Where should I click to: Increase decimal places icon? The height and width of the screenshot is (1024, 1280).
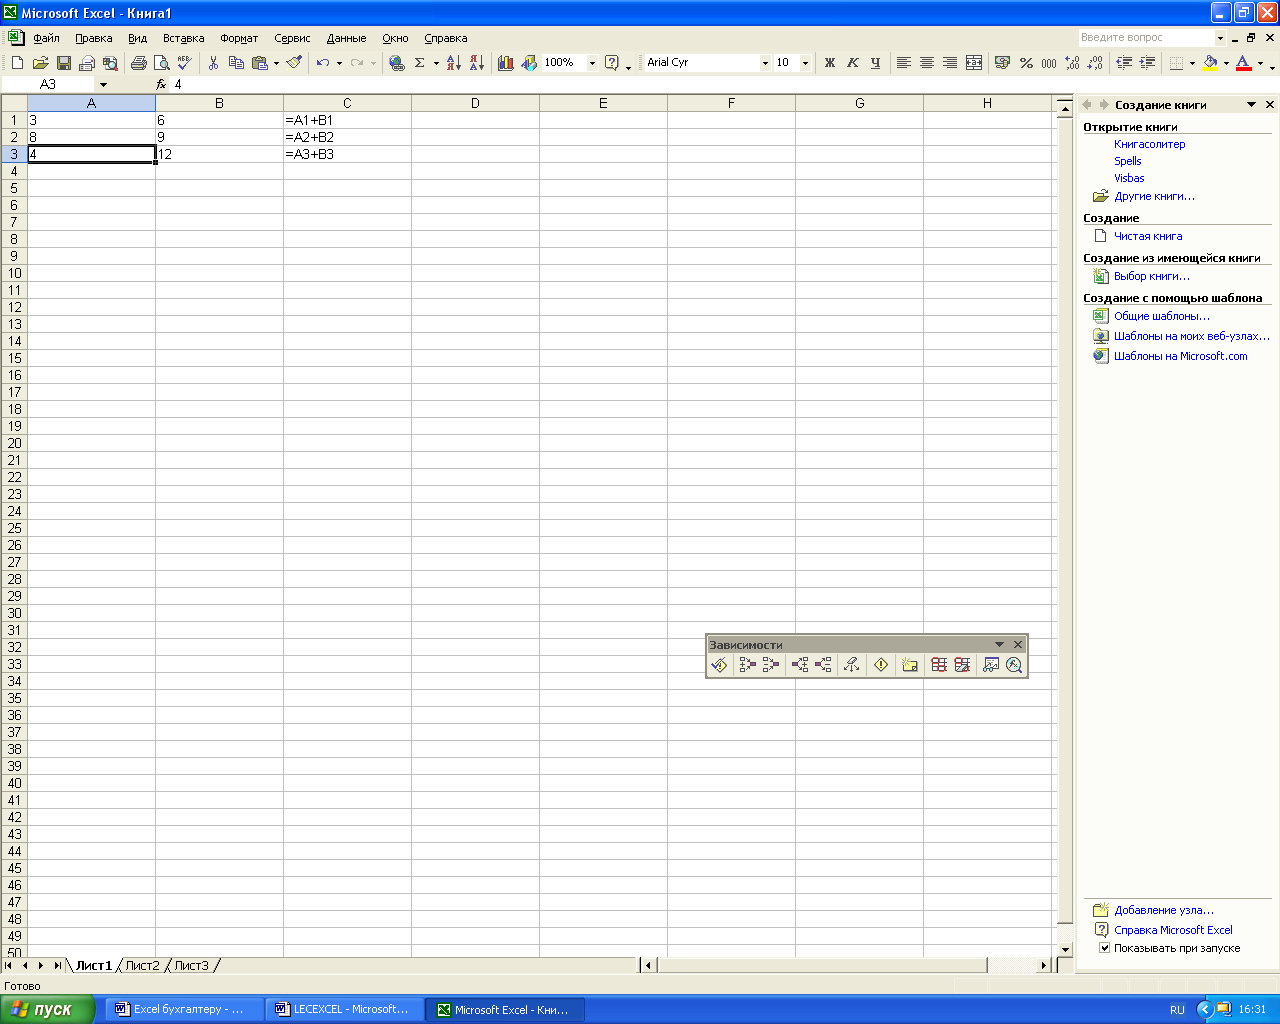tap(1072, 63)
